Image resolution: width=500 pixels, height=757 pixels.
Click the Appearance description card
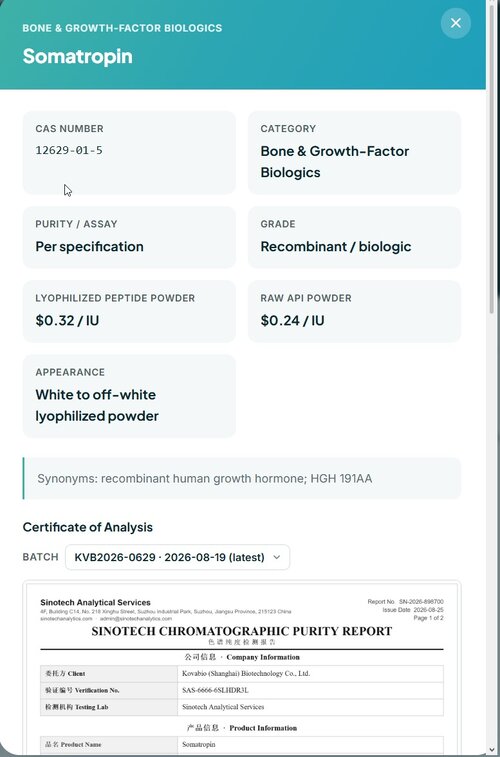[x=129, y=396]
